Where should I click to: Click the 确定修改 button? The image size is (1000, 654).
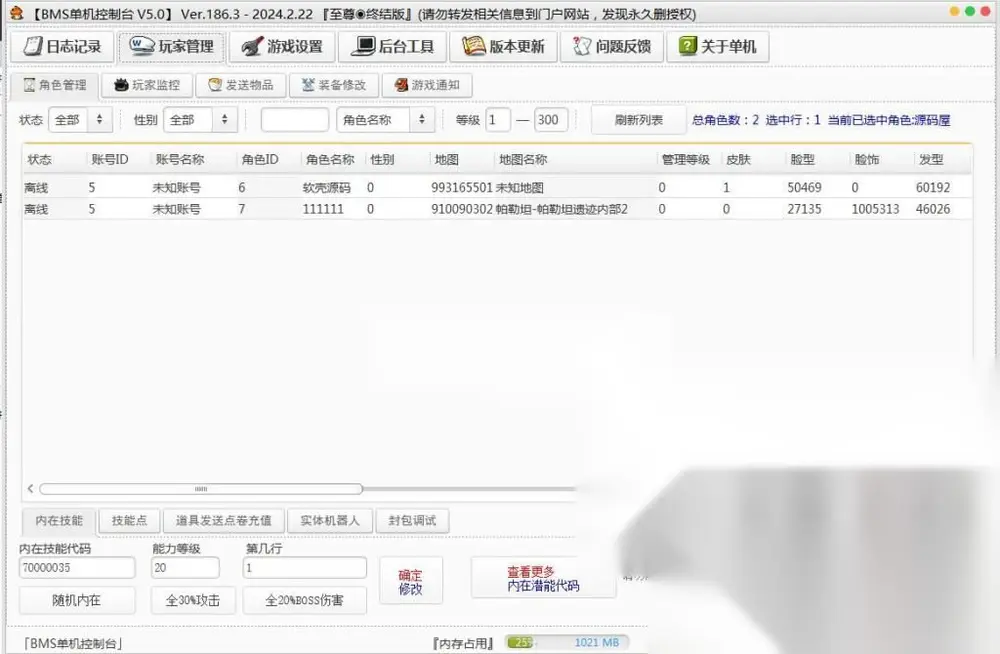[410, 581]
